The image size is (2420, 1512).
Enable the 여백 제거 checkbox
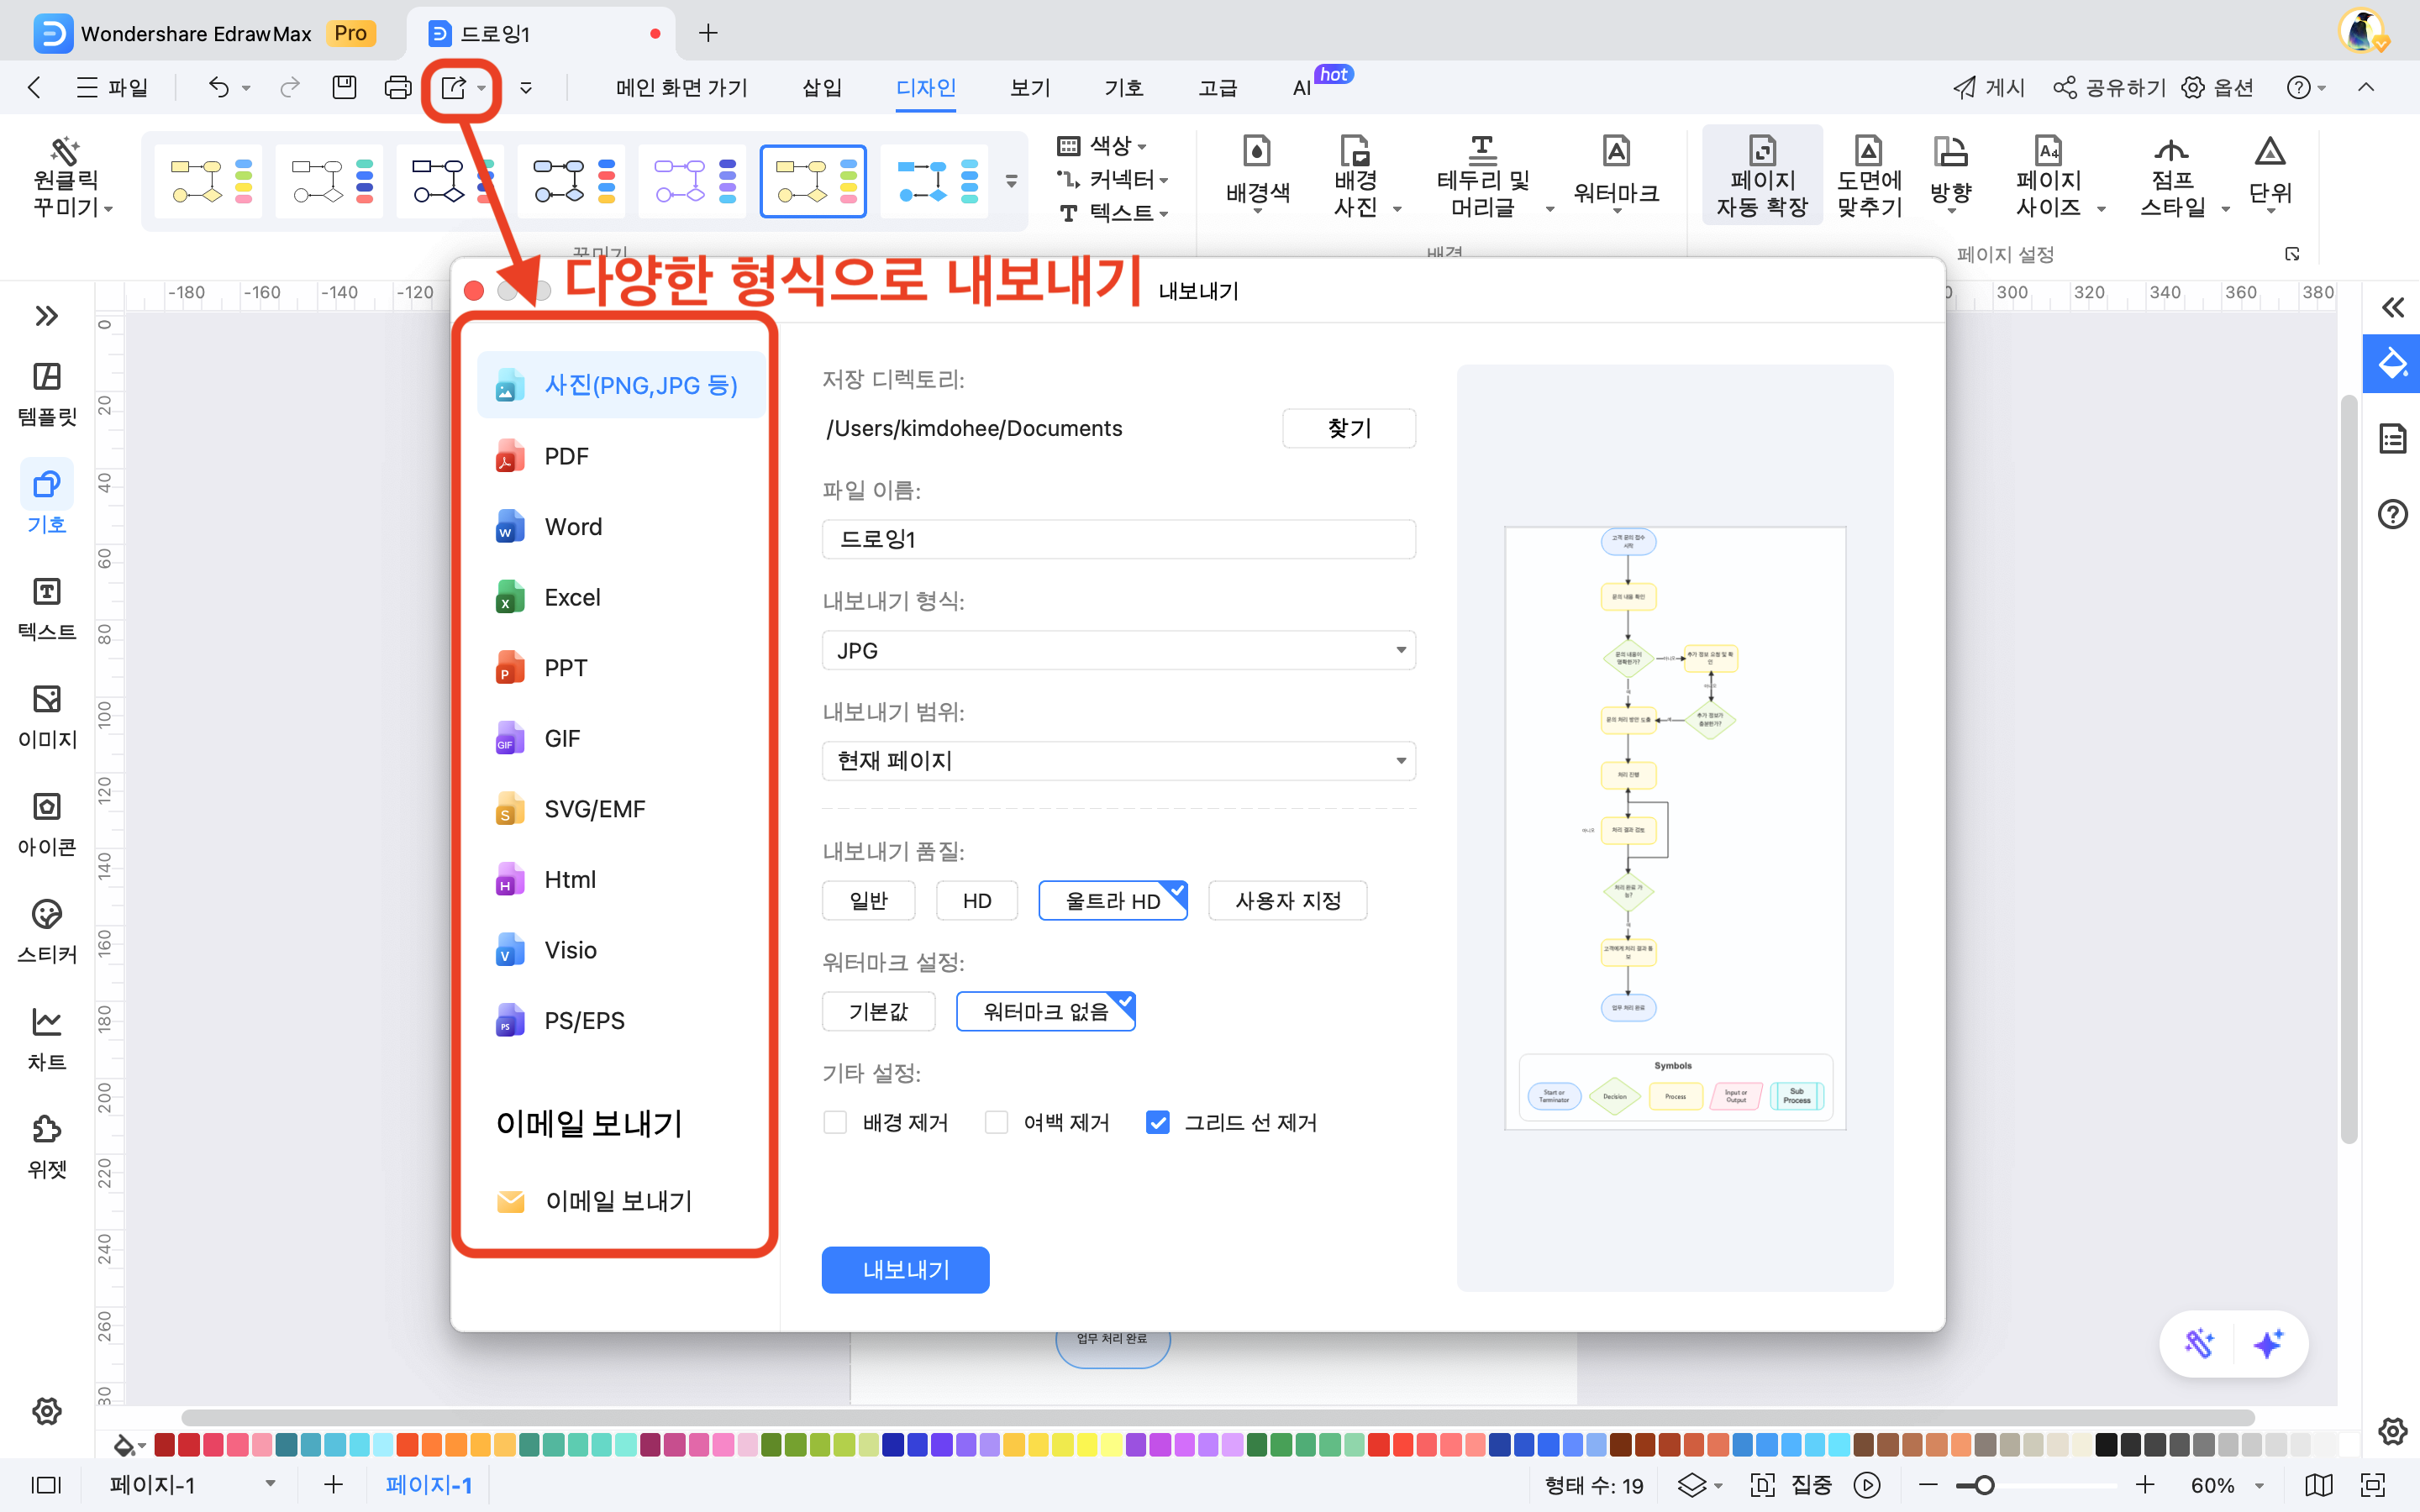[x=996, y=1122]
